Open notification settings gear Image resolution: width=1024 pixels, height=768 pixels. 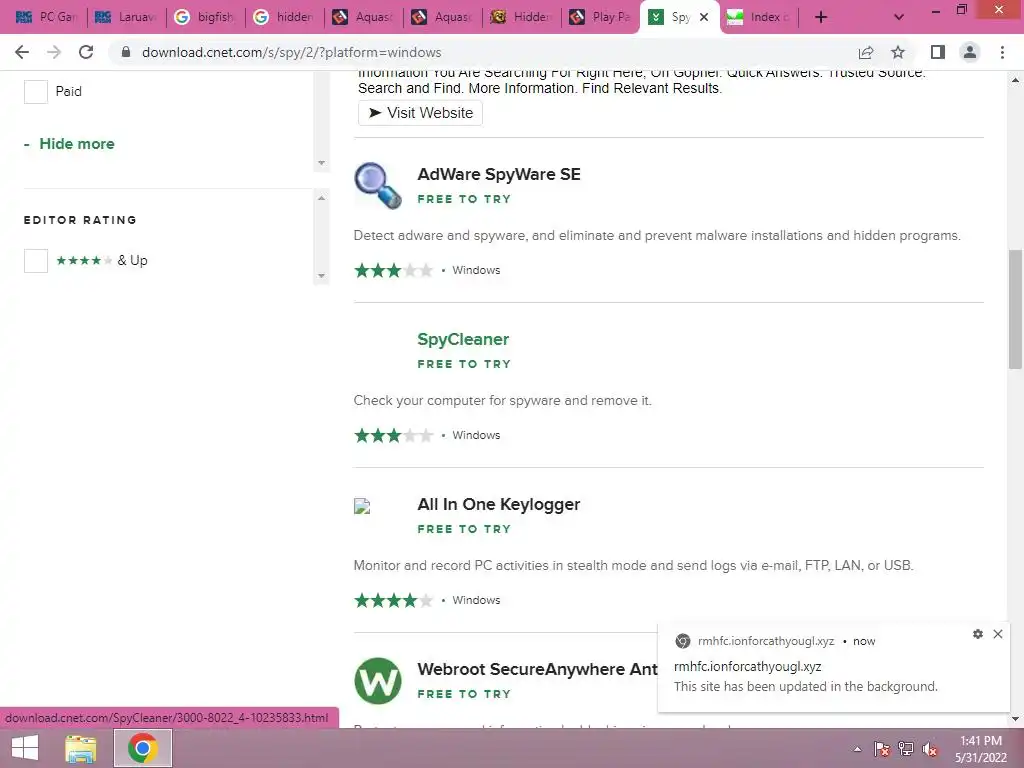click(x=978, y=634)
